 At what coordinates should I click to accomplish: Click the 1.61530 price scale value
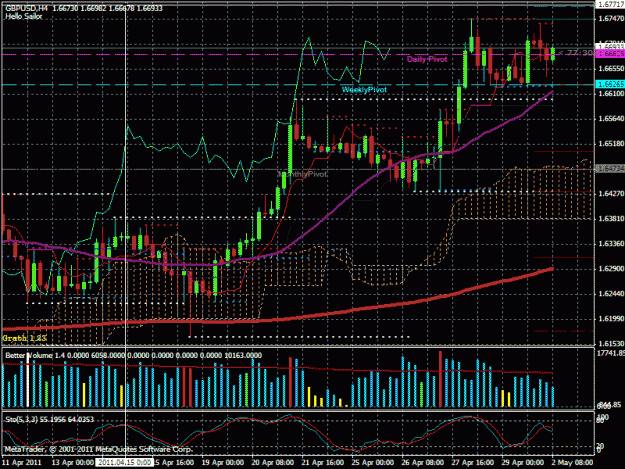611,343
